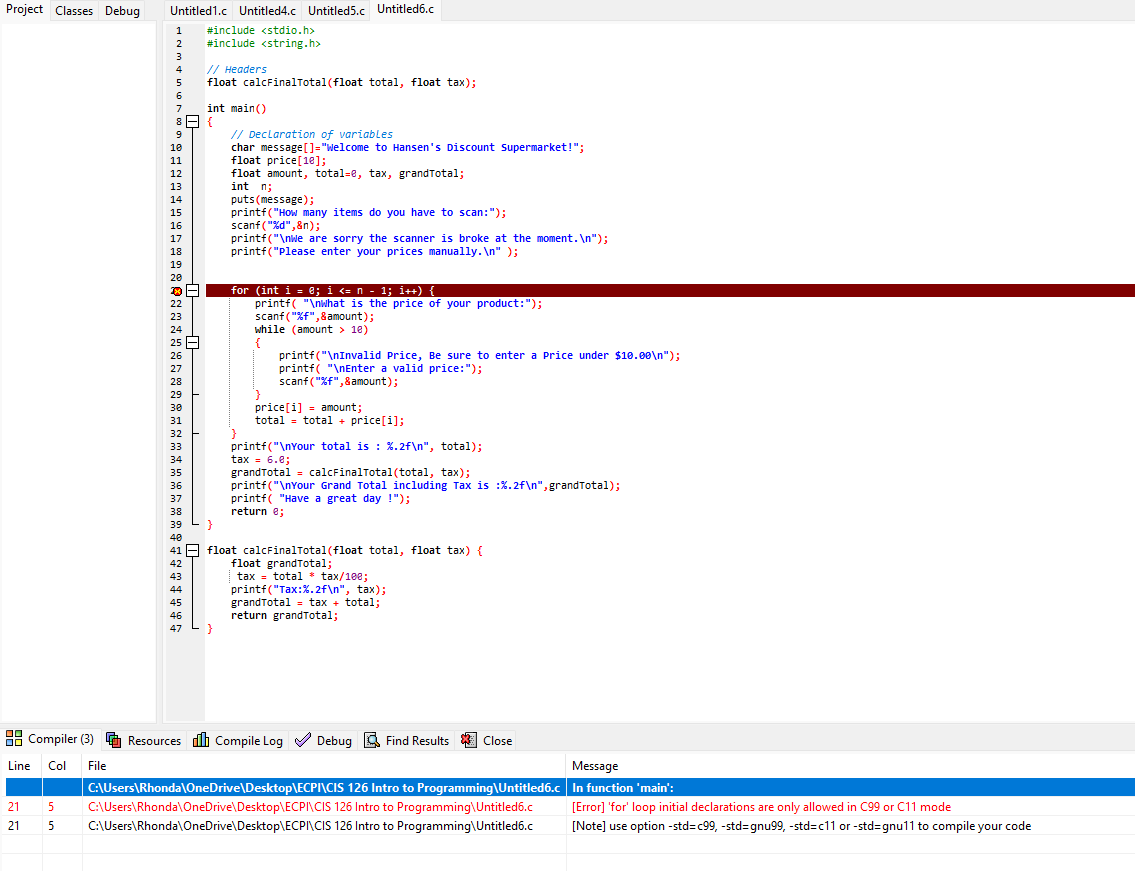This screenshot has height=871, width=1135.
Task: Open the Compiler output panel
Action: point(49,738)
